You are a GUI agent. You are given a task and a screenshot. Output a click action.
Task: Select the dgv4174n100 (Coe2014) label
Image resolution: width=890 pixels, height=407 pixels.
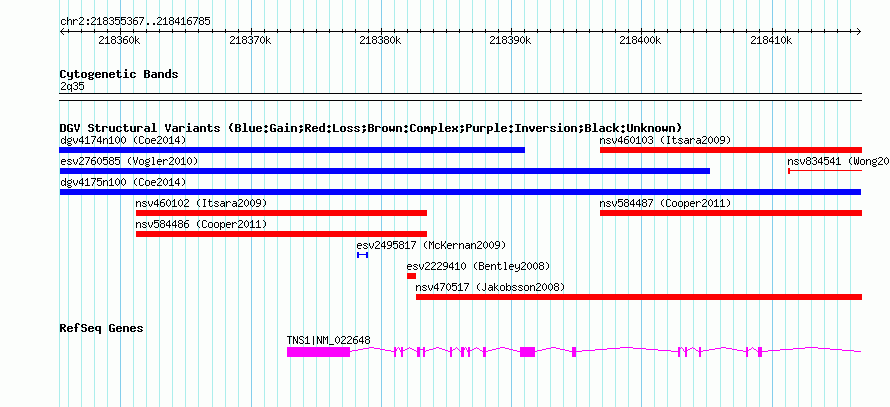tap(123, 140)
